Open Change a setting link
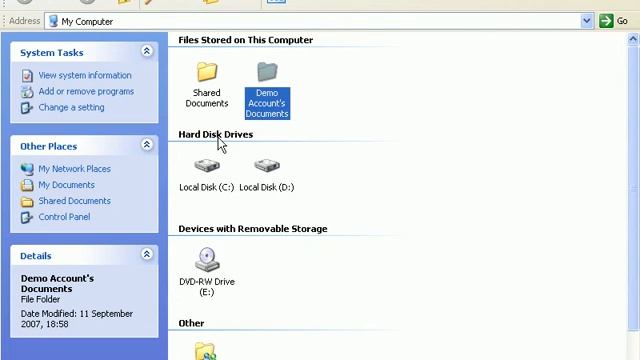640x360 pixels. point(71,107)
